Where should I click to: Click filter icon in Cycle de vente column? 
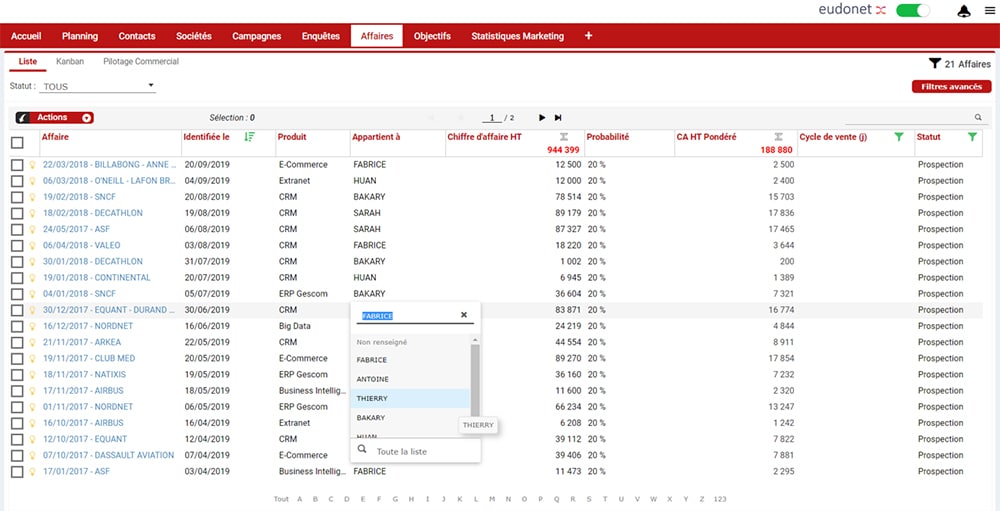click(899, 137)
